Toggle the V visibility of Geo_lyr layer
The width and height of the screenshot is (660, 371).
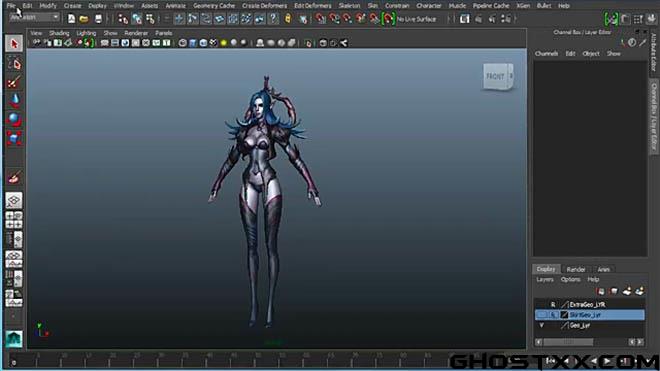[542, 326]
